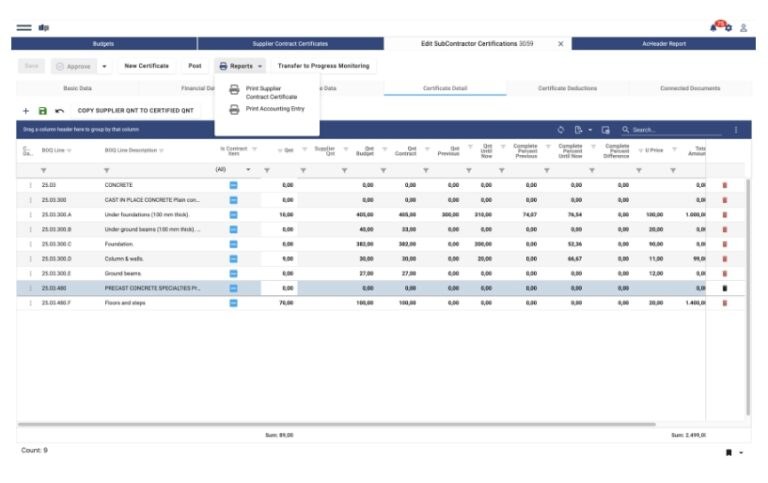Open the export file icon
The height and width of the screenshot is (483, 768).
[x=578, y=130]
